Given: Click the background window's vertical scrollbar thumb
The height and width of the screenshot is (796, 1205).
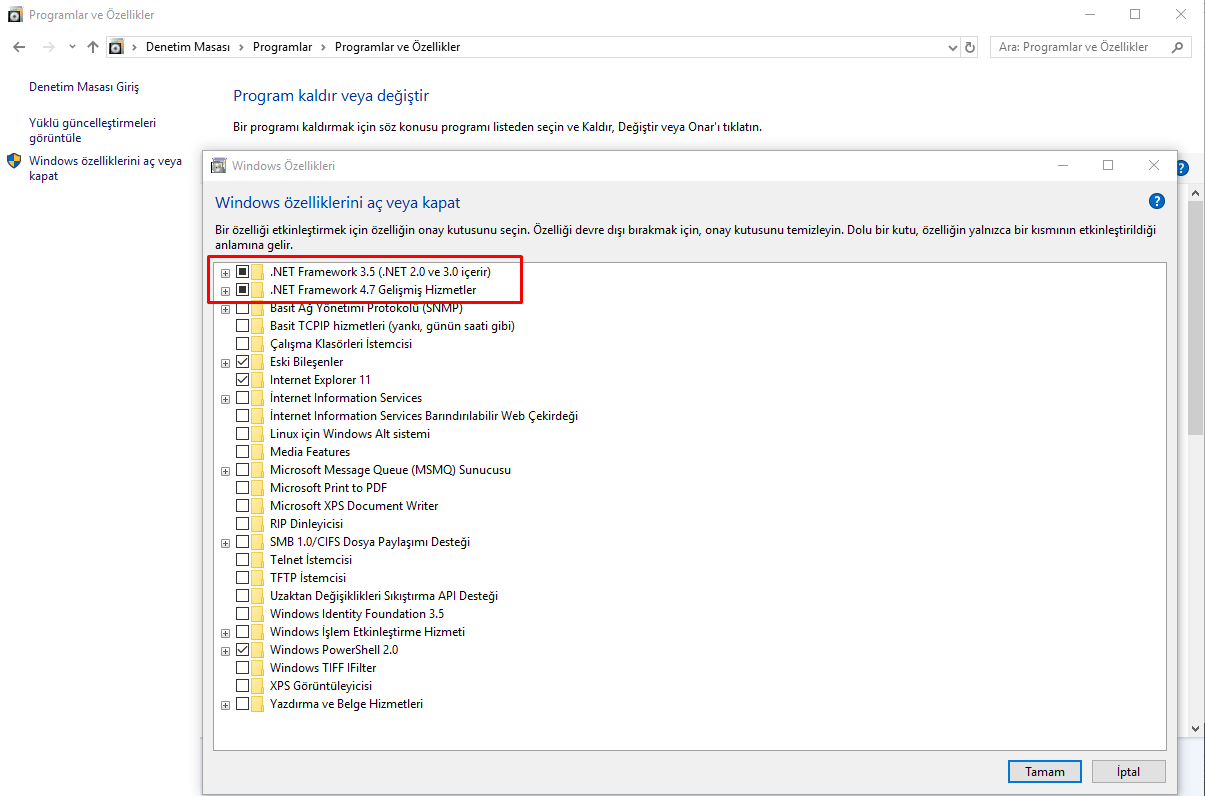Looking at the screenshot, I should pos(1196,317).
